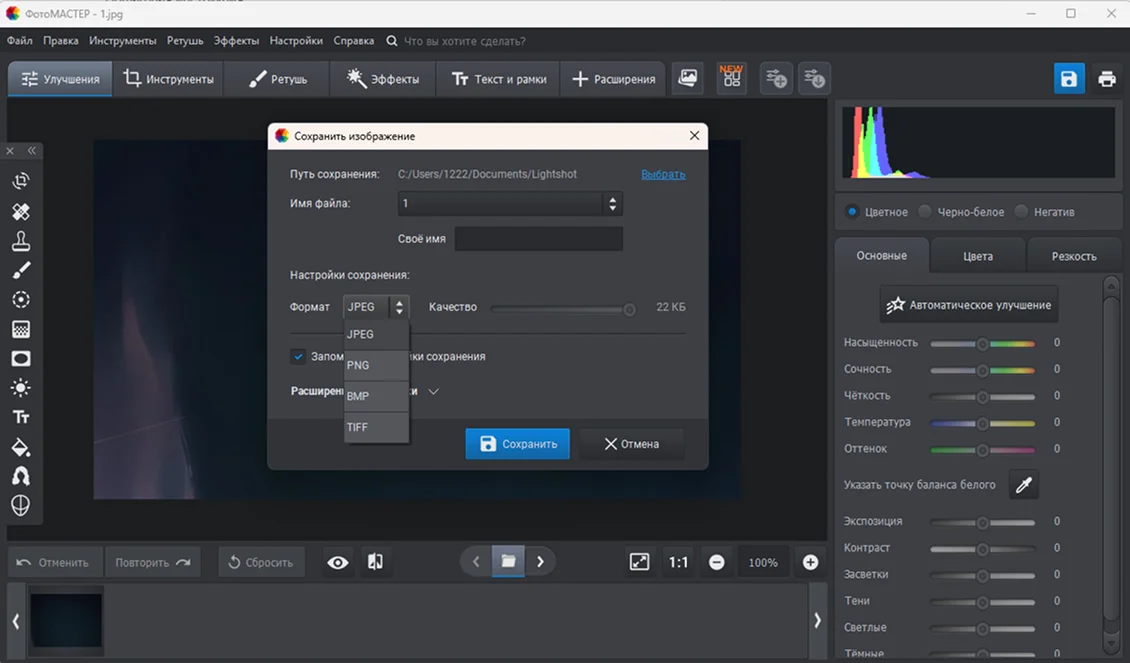
Task: Select the sun brightness tool
Action: [21, 388]
